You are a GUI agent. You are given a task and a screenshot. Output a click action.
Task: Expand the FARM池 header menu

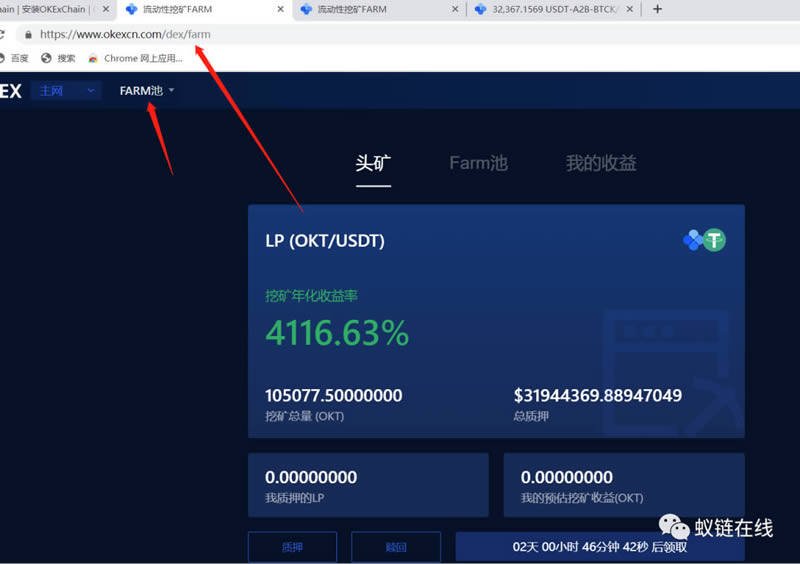[x=147, y=91]
